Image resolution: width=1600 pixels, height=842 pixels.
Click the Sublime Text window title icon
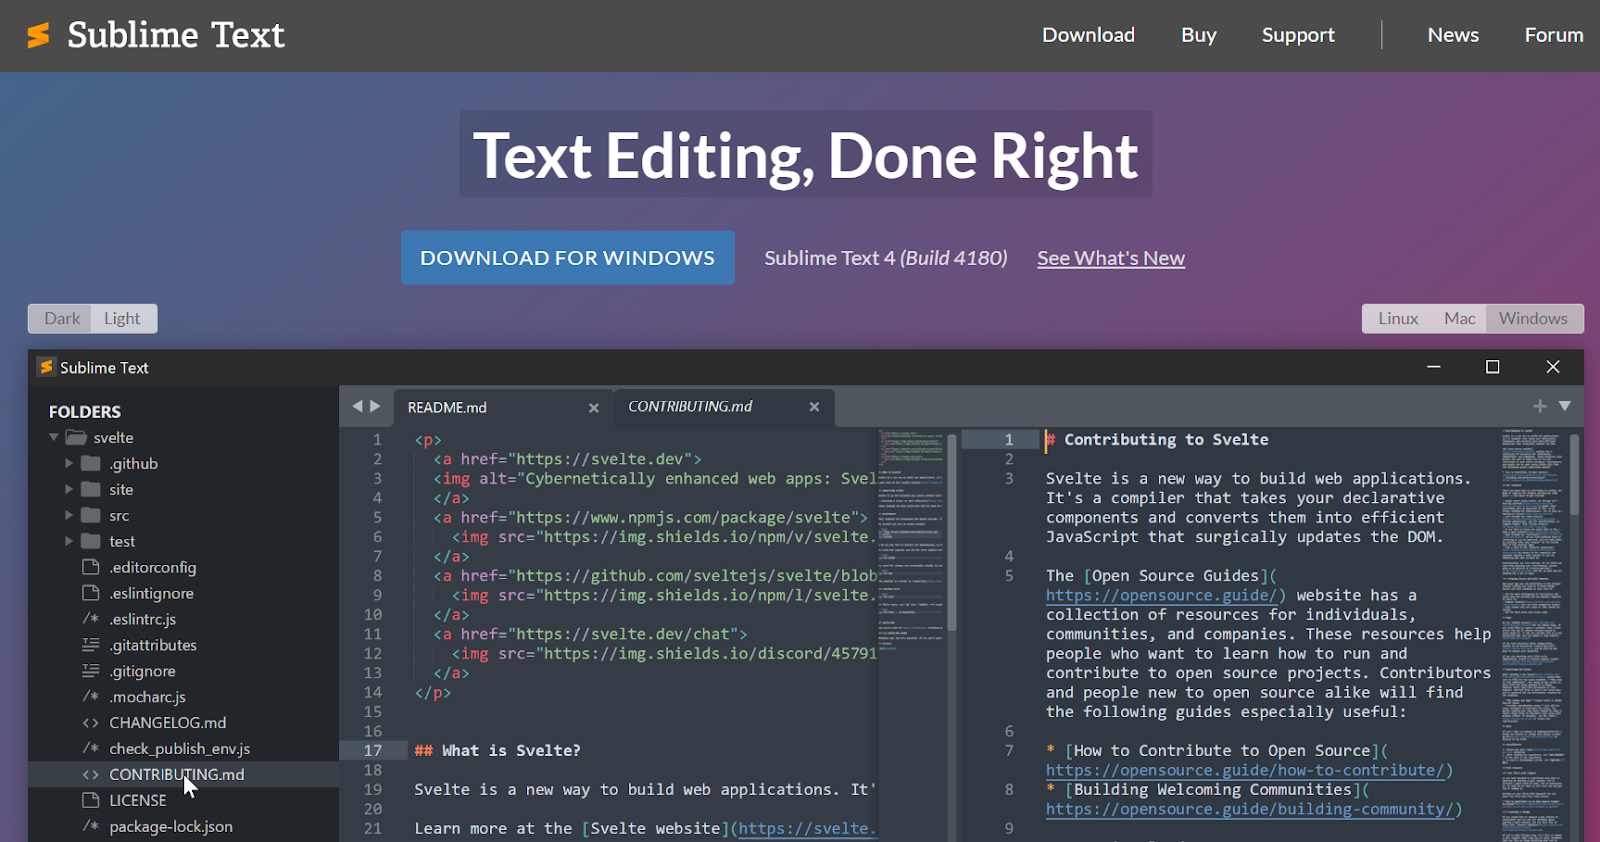(x=46, y=367)
